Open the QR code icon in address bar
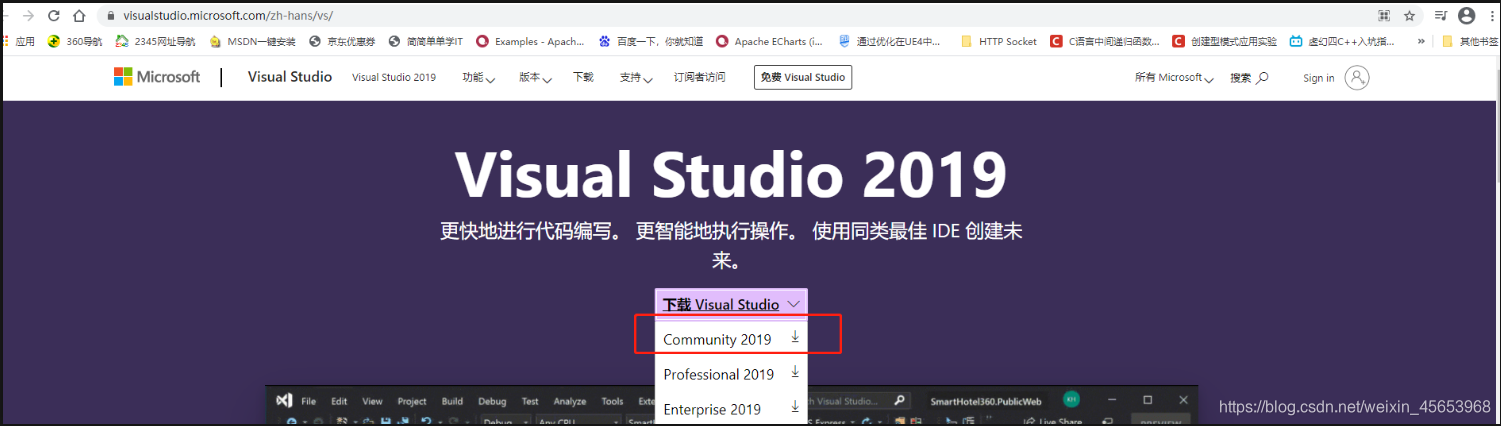Image resolution: width=1501 pixels, height=426 pixels. click(x=1384, y=16)
